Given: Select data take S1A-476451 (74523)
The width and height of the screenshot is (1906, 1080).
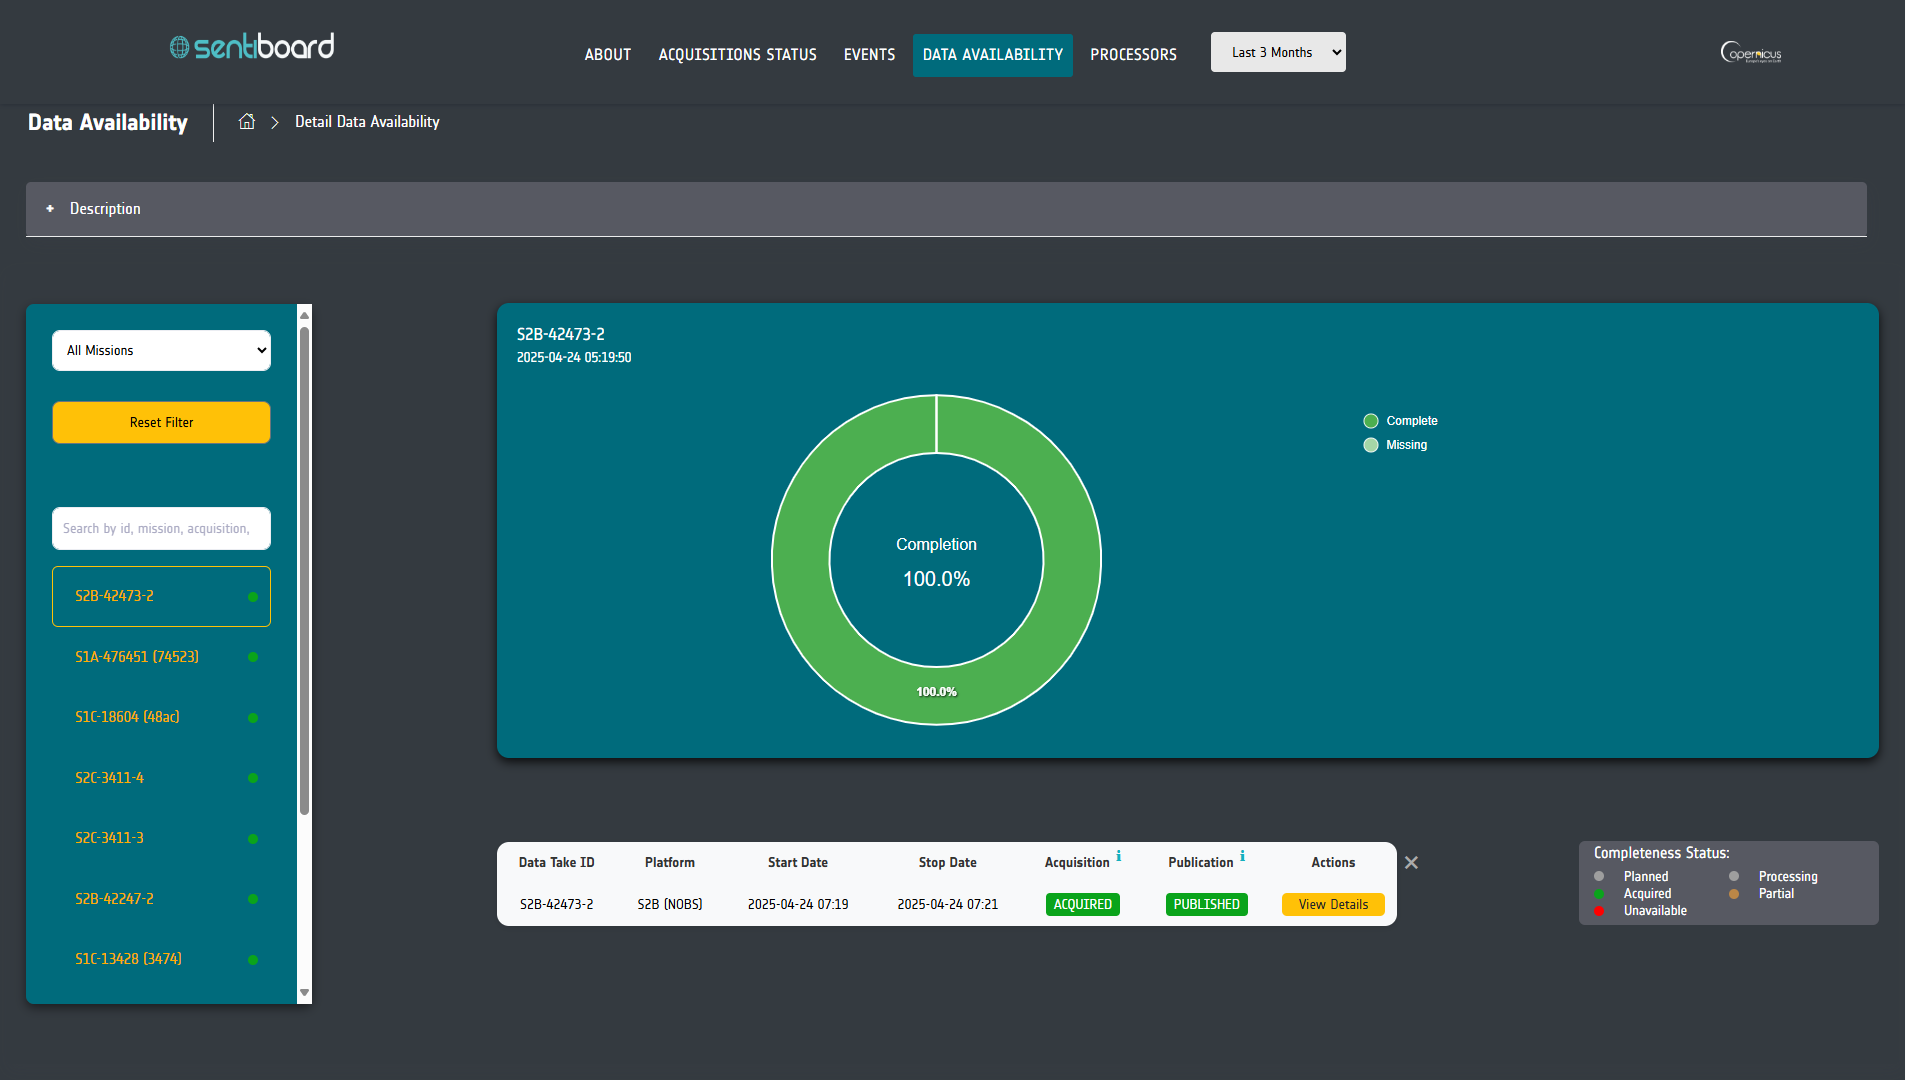Looking at the screenshot, I should (137, 657).
